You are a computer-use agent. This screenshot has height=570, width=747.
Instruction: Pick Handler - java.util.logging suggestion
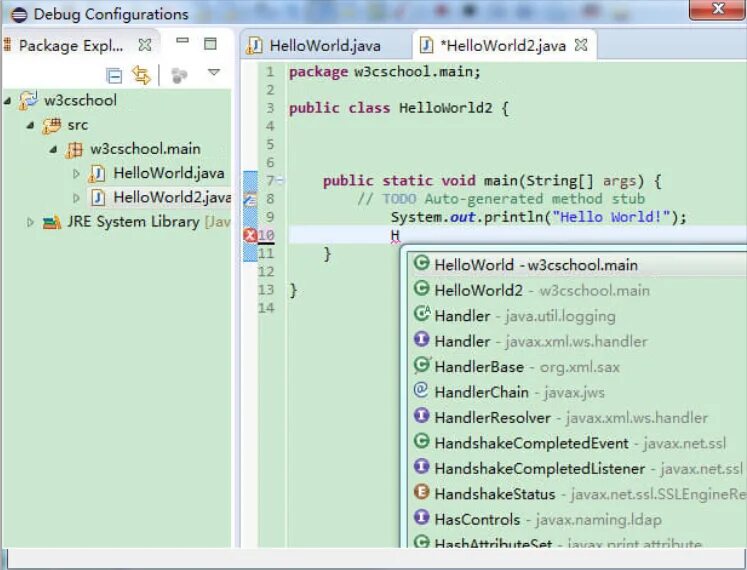(576, 316)
